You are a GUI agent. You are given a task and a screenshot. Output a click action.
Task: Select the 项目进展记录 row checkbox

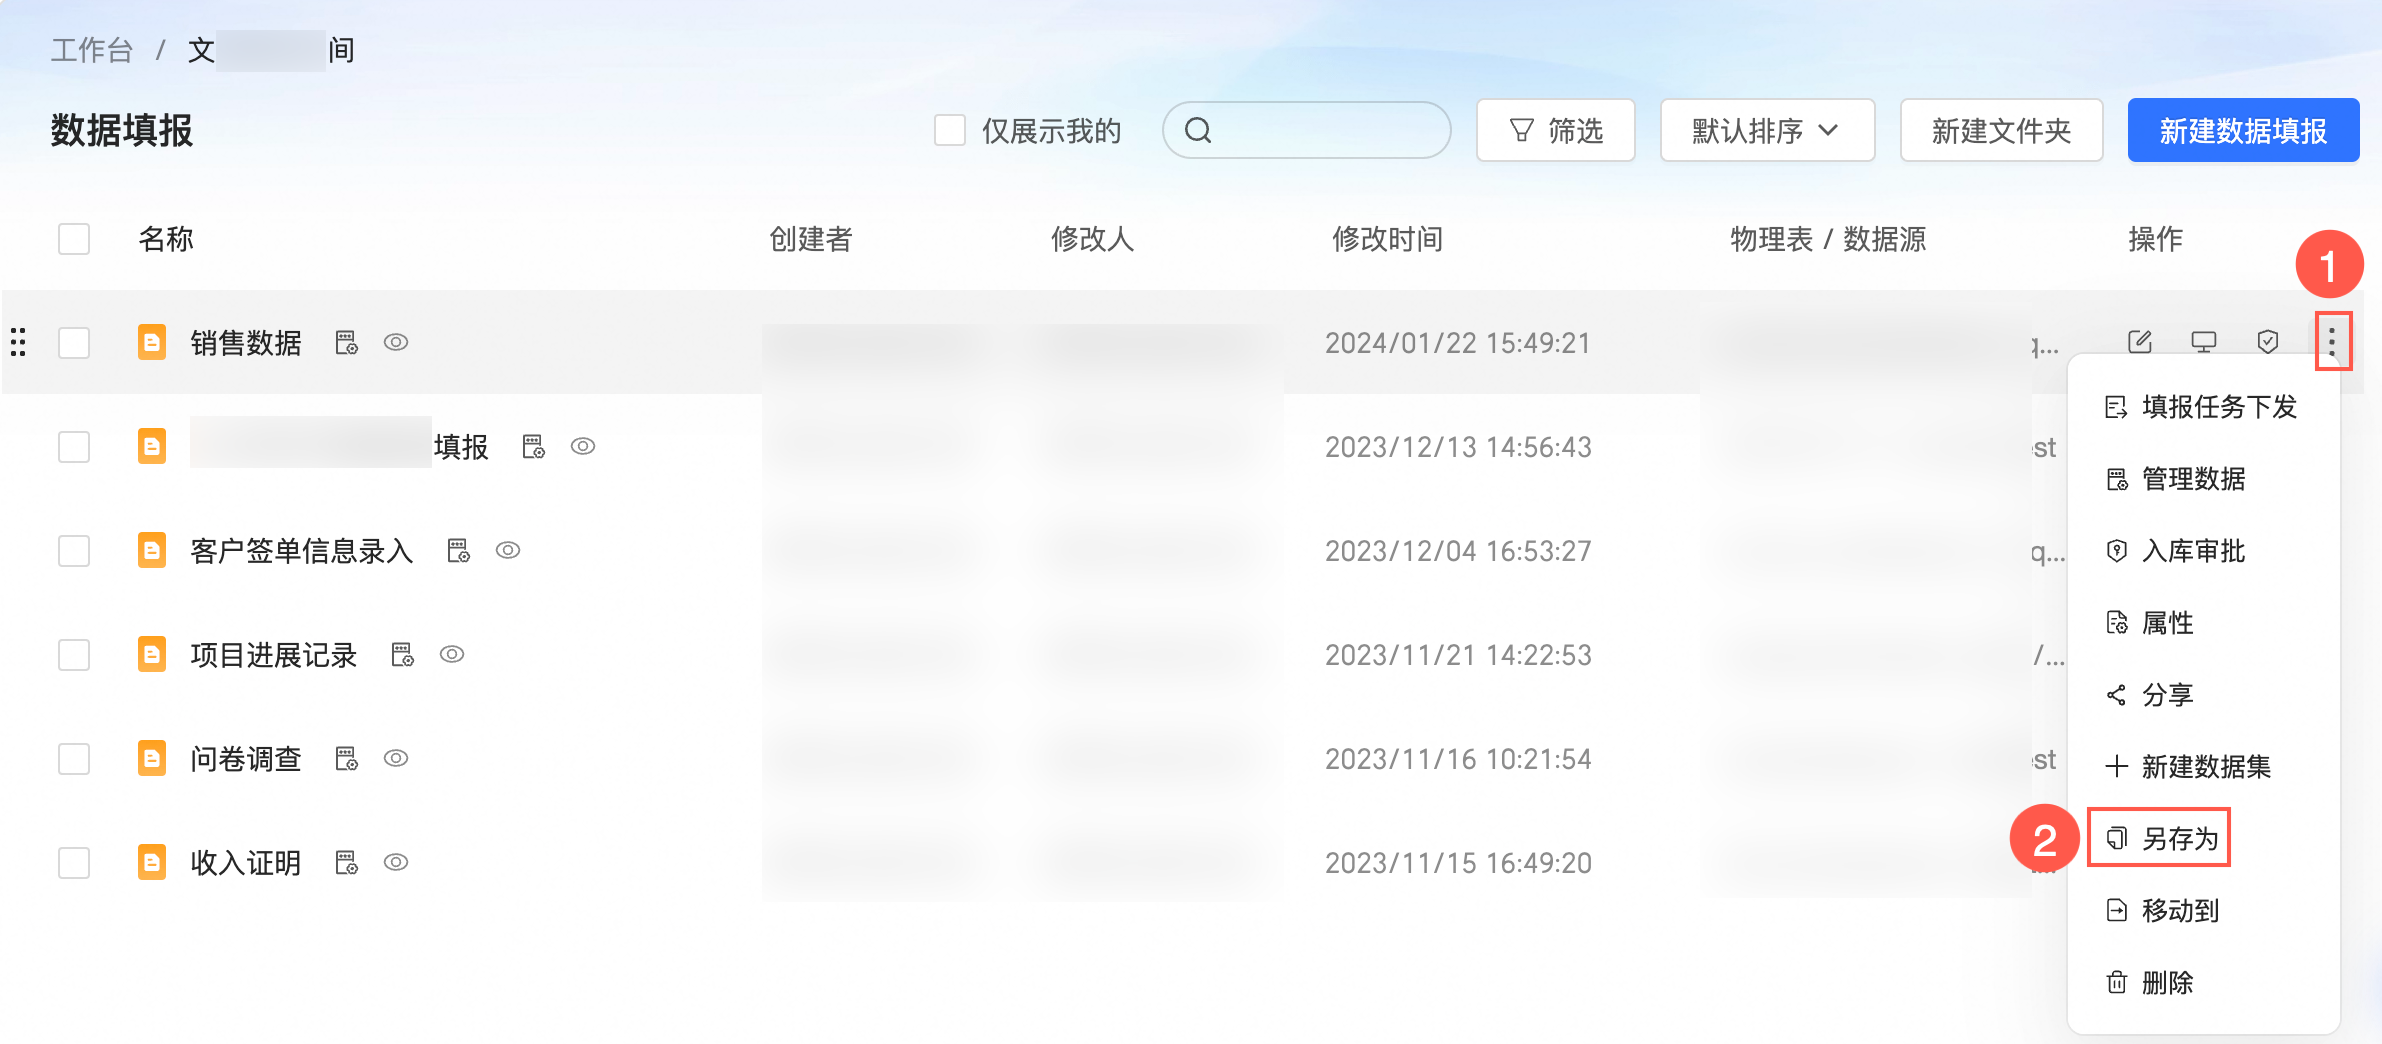(74, 655)
